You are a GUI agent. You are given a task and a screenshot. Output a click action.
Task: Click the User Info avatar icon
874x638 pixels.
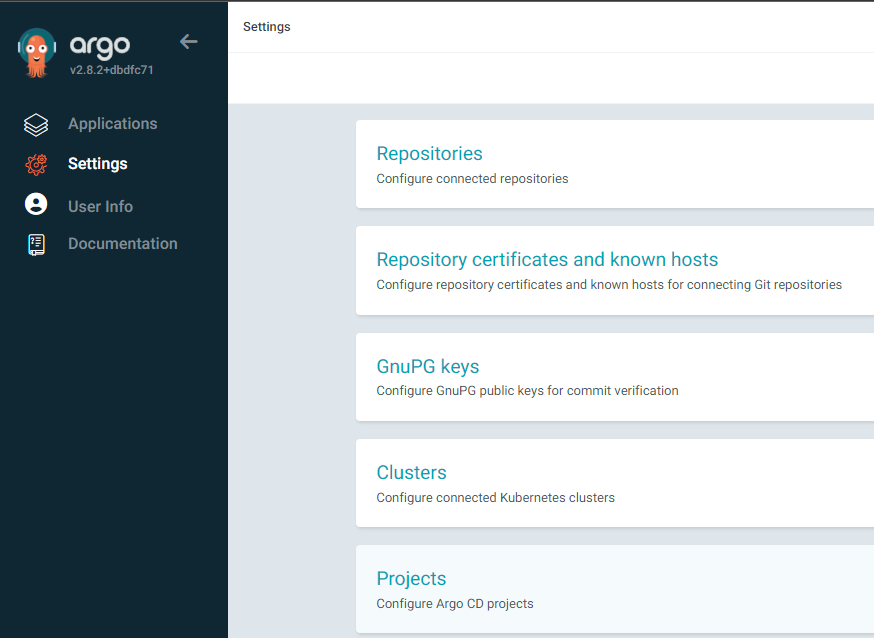pyautogui.click(x=36, y=205)
